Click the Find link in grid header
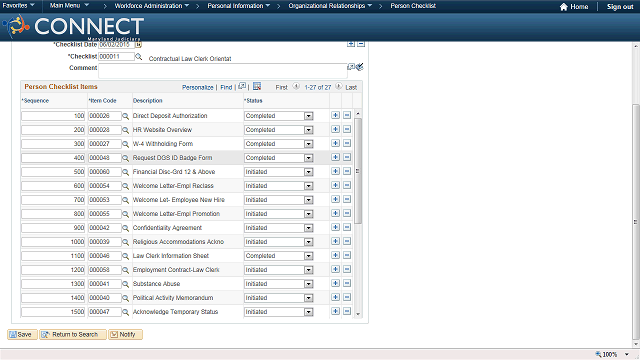This screenshot has height=360, width=640. [226, 87]
